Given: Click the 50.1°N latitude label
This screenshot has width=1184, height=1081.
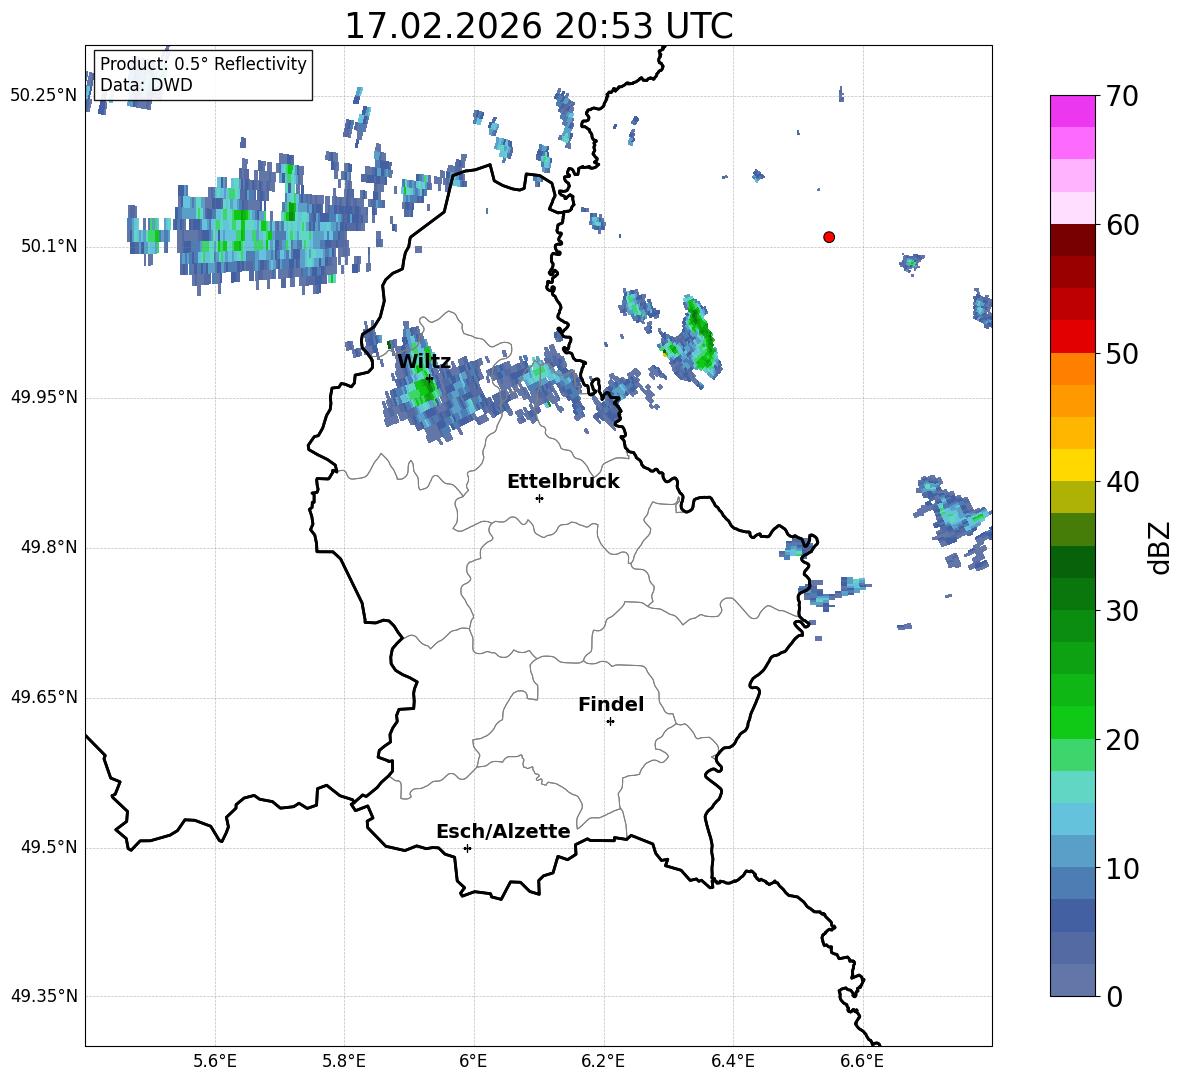Looking at the screenshot, I should [49, 246].
